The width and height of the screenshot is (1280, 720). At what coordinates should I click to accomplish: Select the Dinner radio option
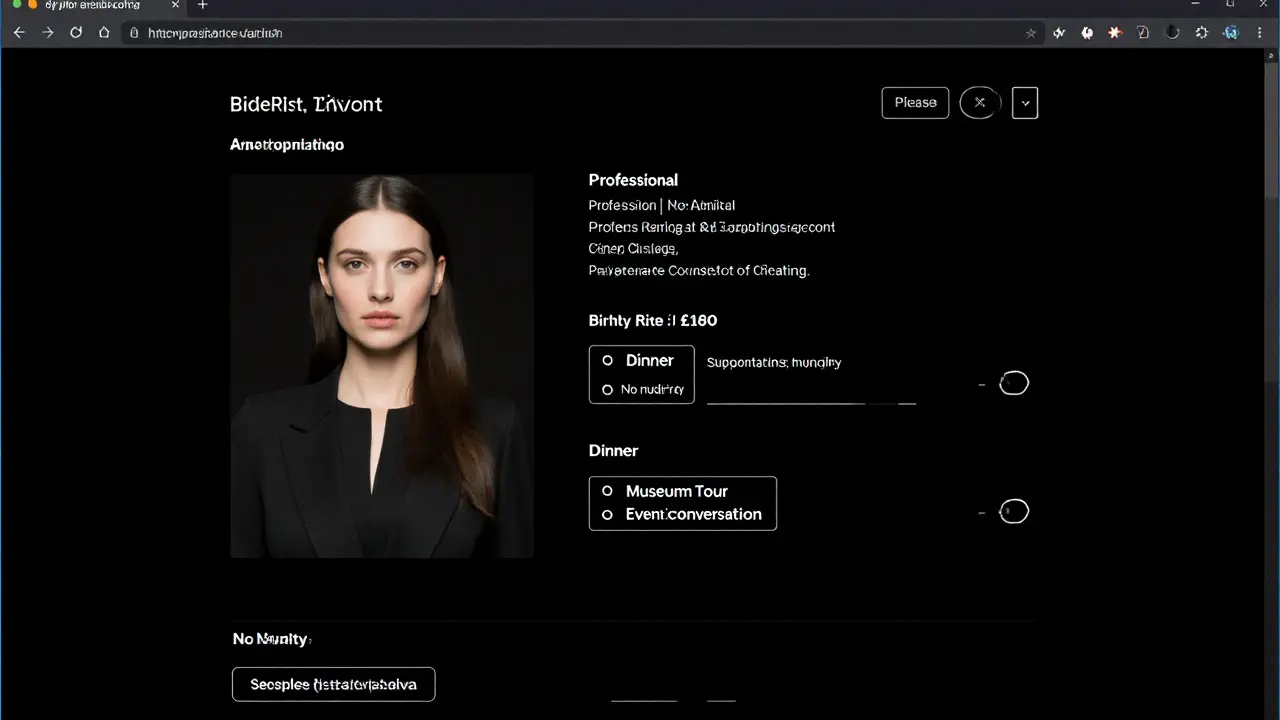tap(607, 361)
